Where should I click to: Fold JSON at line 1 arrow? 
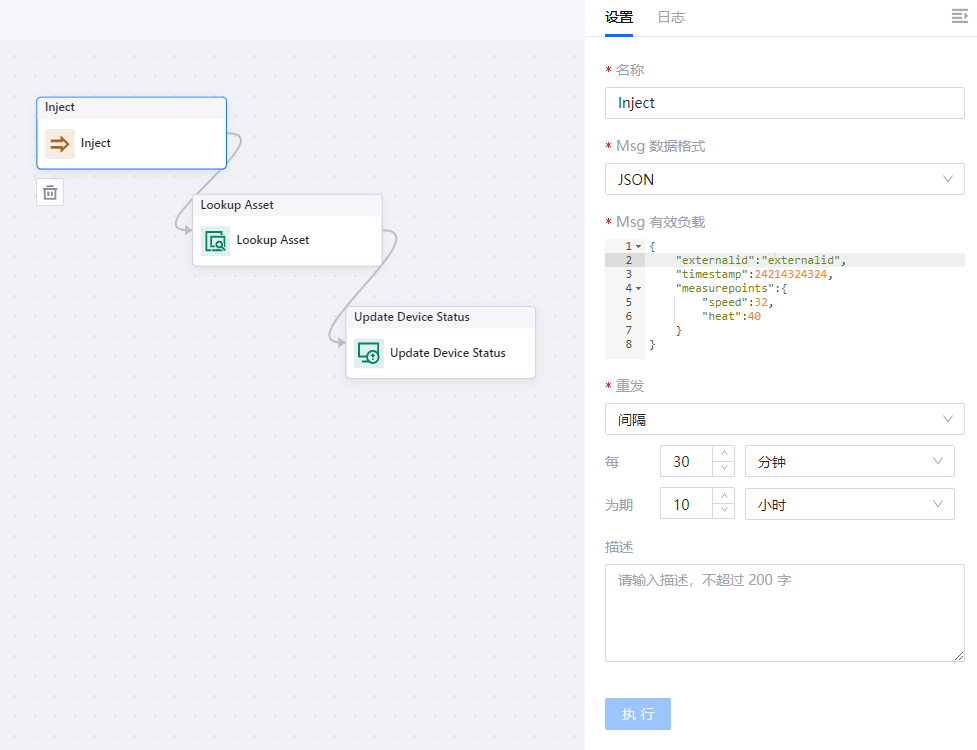pyautogui.click(x=638, y=246)
